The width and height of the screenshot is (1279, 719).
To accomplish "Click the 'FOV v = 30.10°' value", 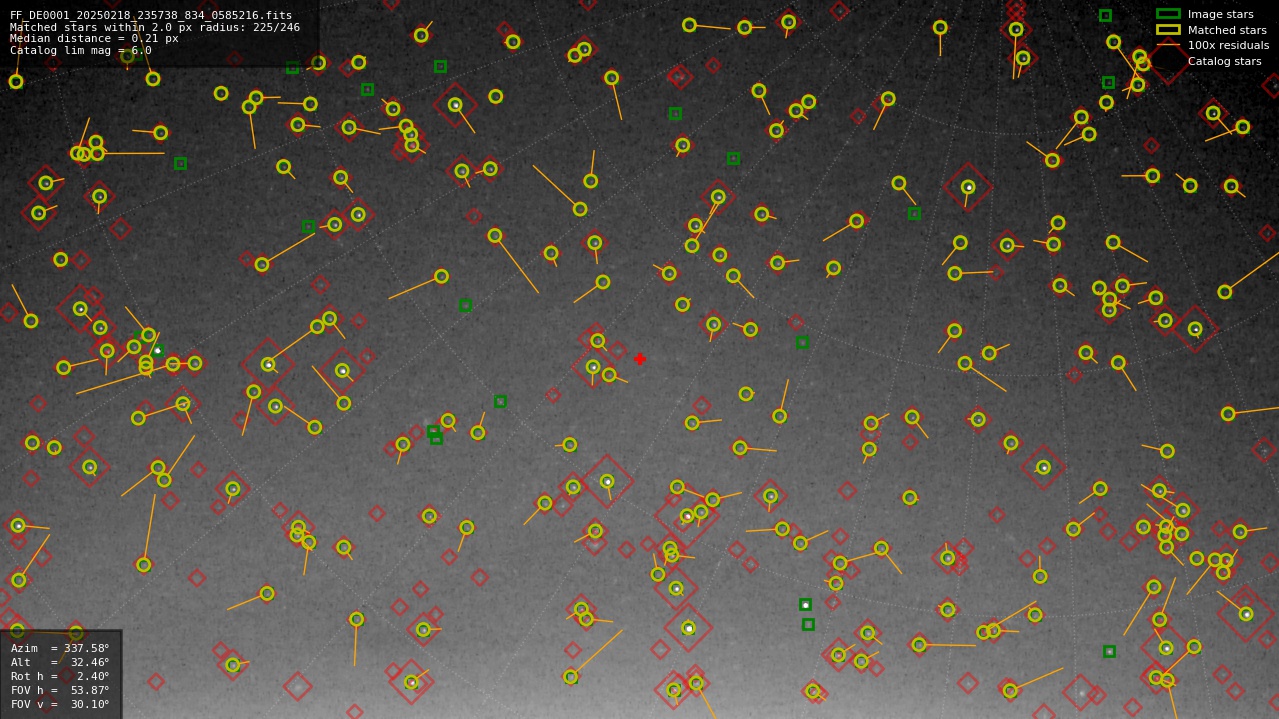I will pos(60,705).
